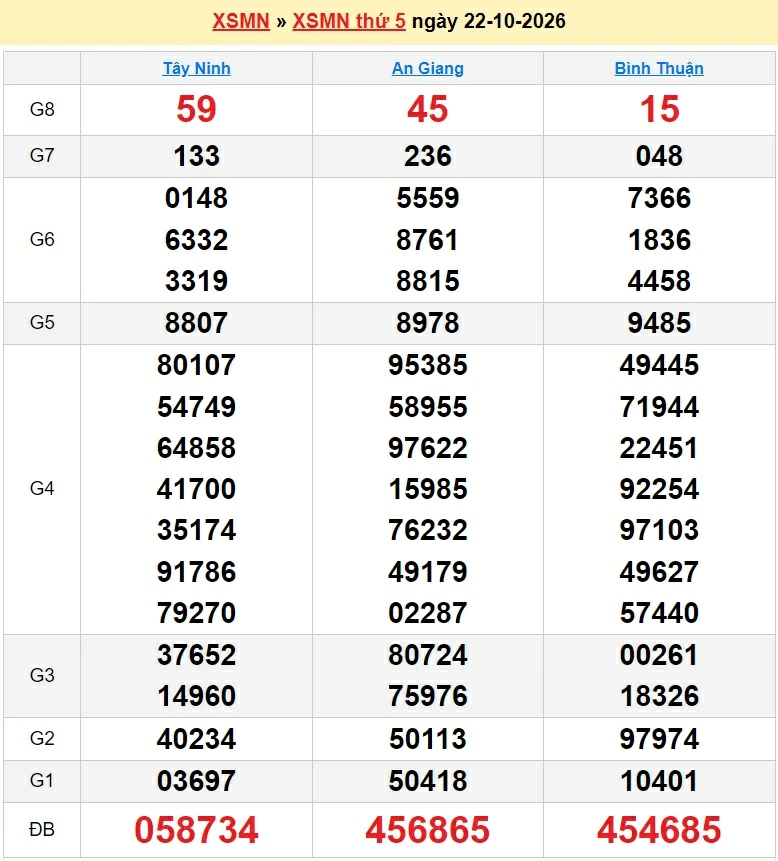This screenshot has width=778, height=861.
Task: Select Tây Ninh G8 result 59
Action: tap(197, 109)
